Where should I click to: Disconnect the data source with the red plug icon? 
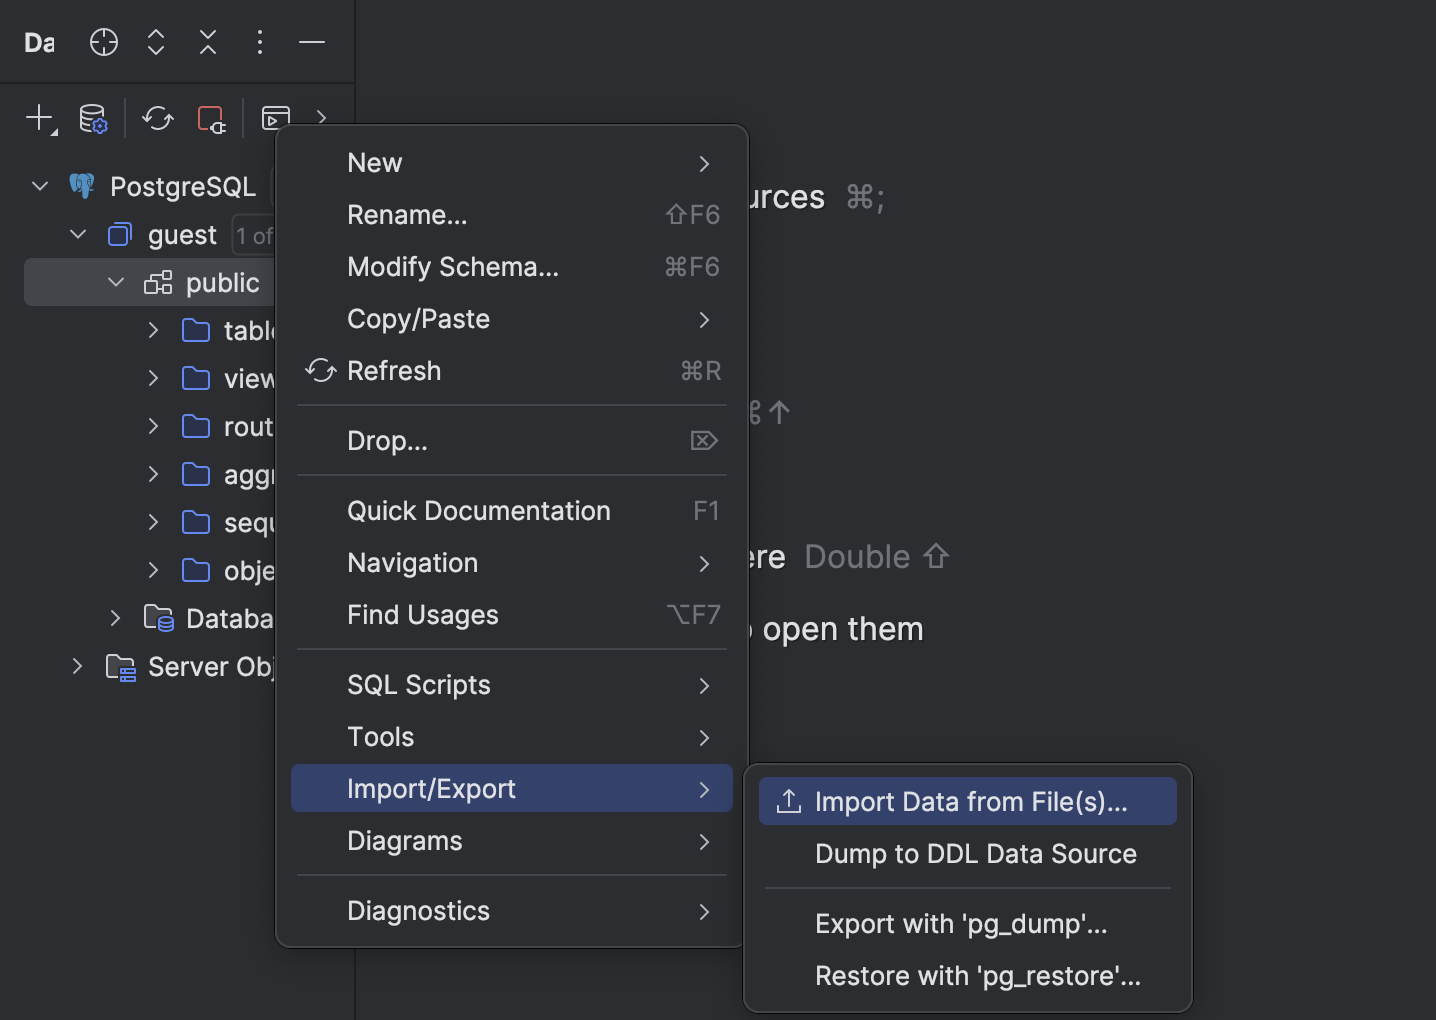211,118
